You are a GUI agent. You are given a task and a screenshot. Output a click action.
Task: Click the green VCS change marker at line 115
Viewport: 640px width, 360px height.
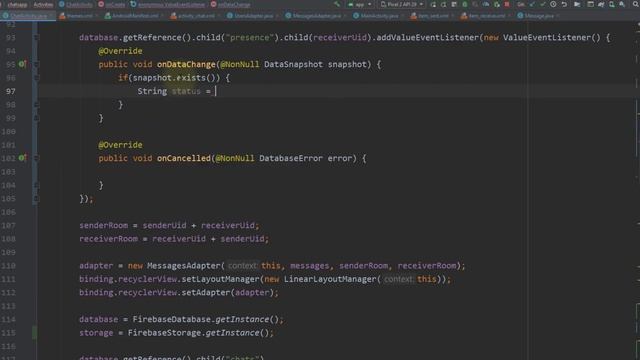[x=35, y=333]
